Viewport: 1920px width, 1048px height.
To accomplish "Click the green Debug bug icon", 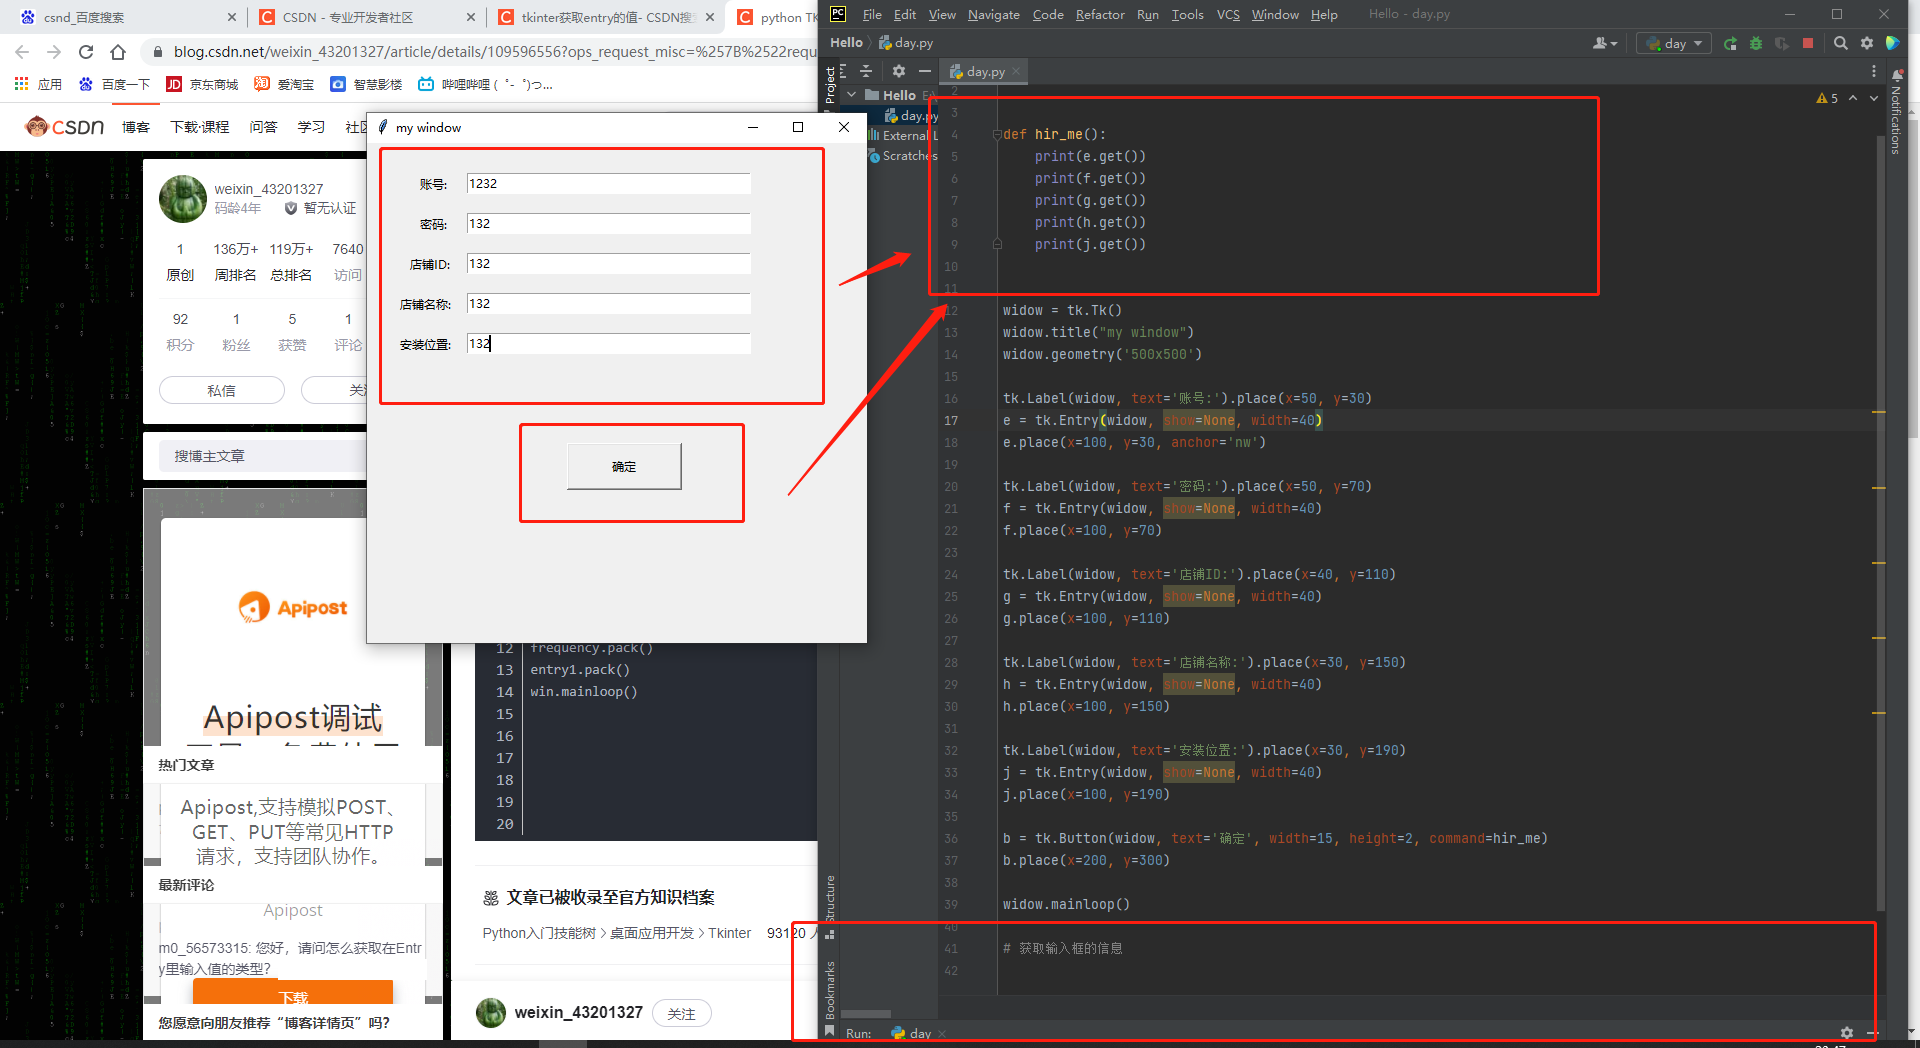I will click(x=1756, y=43).
